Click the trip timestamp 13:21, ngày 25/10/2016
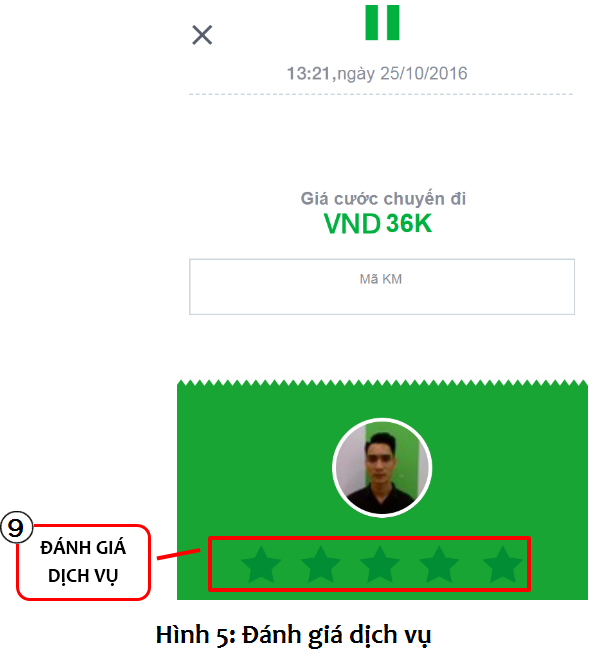 [x=377, y=74]
